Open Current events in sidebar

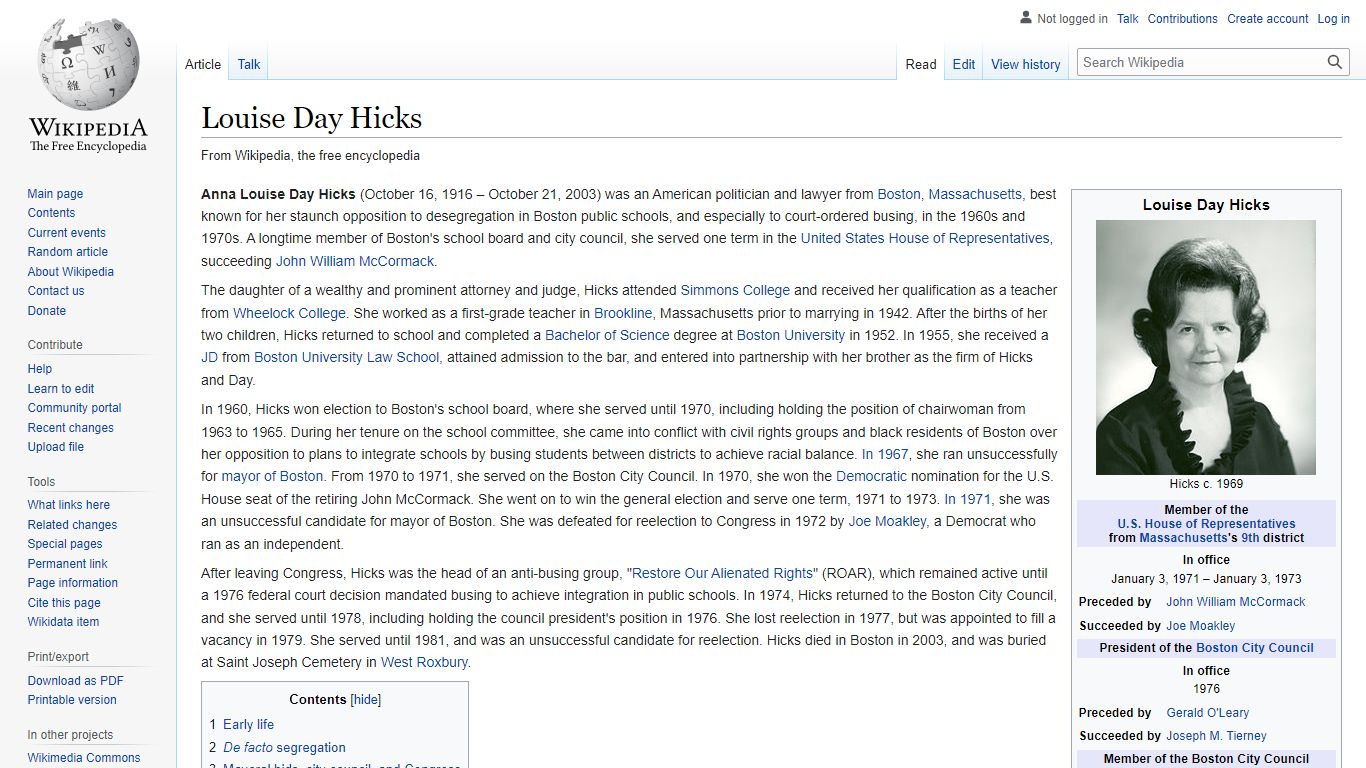(66, 233)
